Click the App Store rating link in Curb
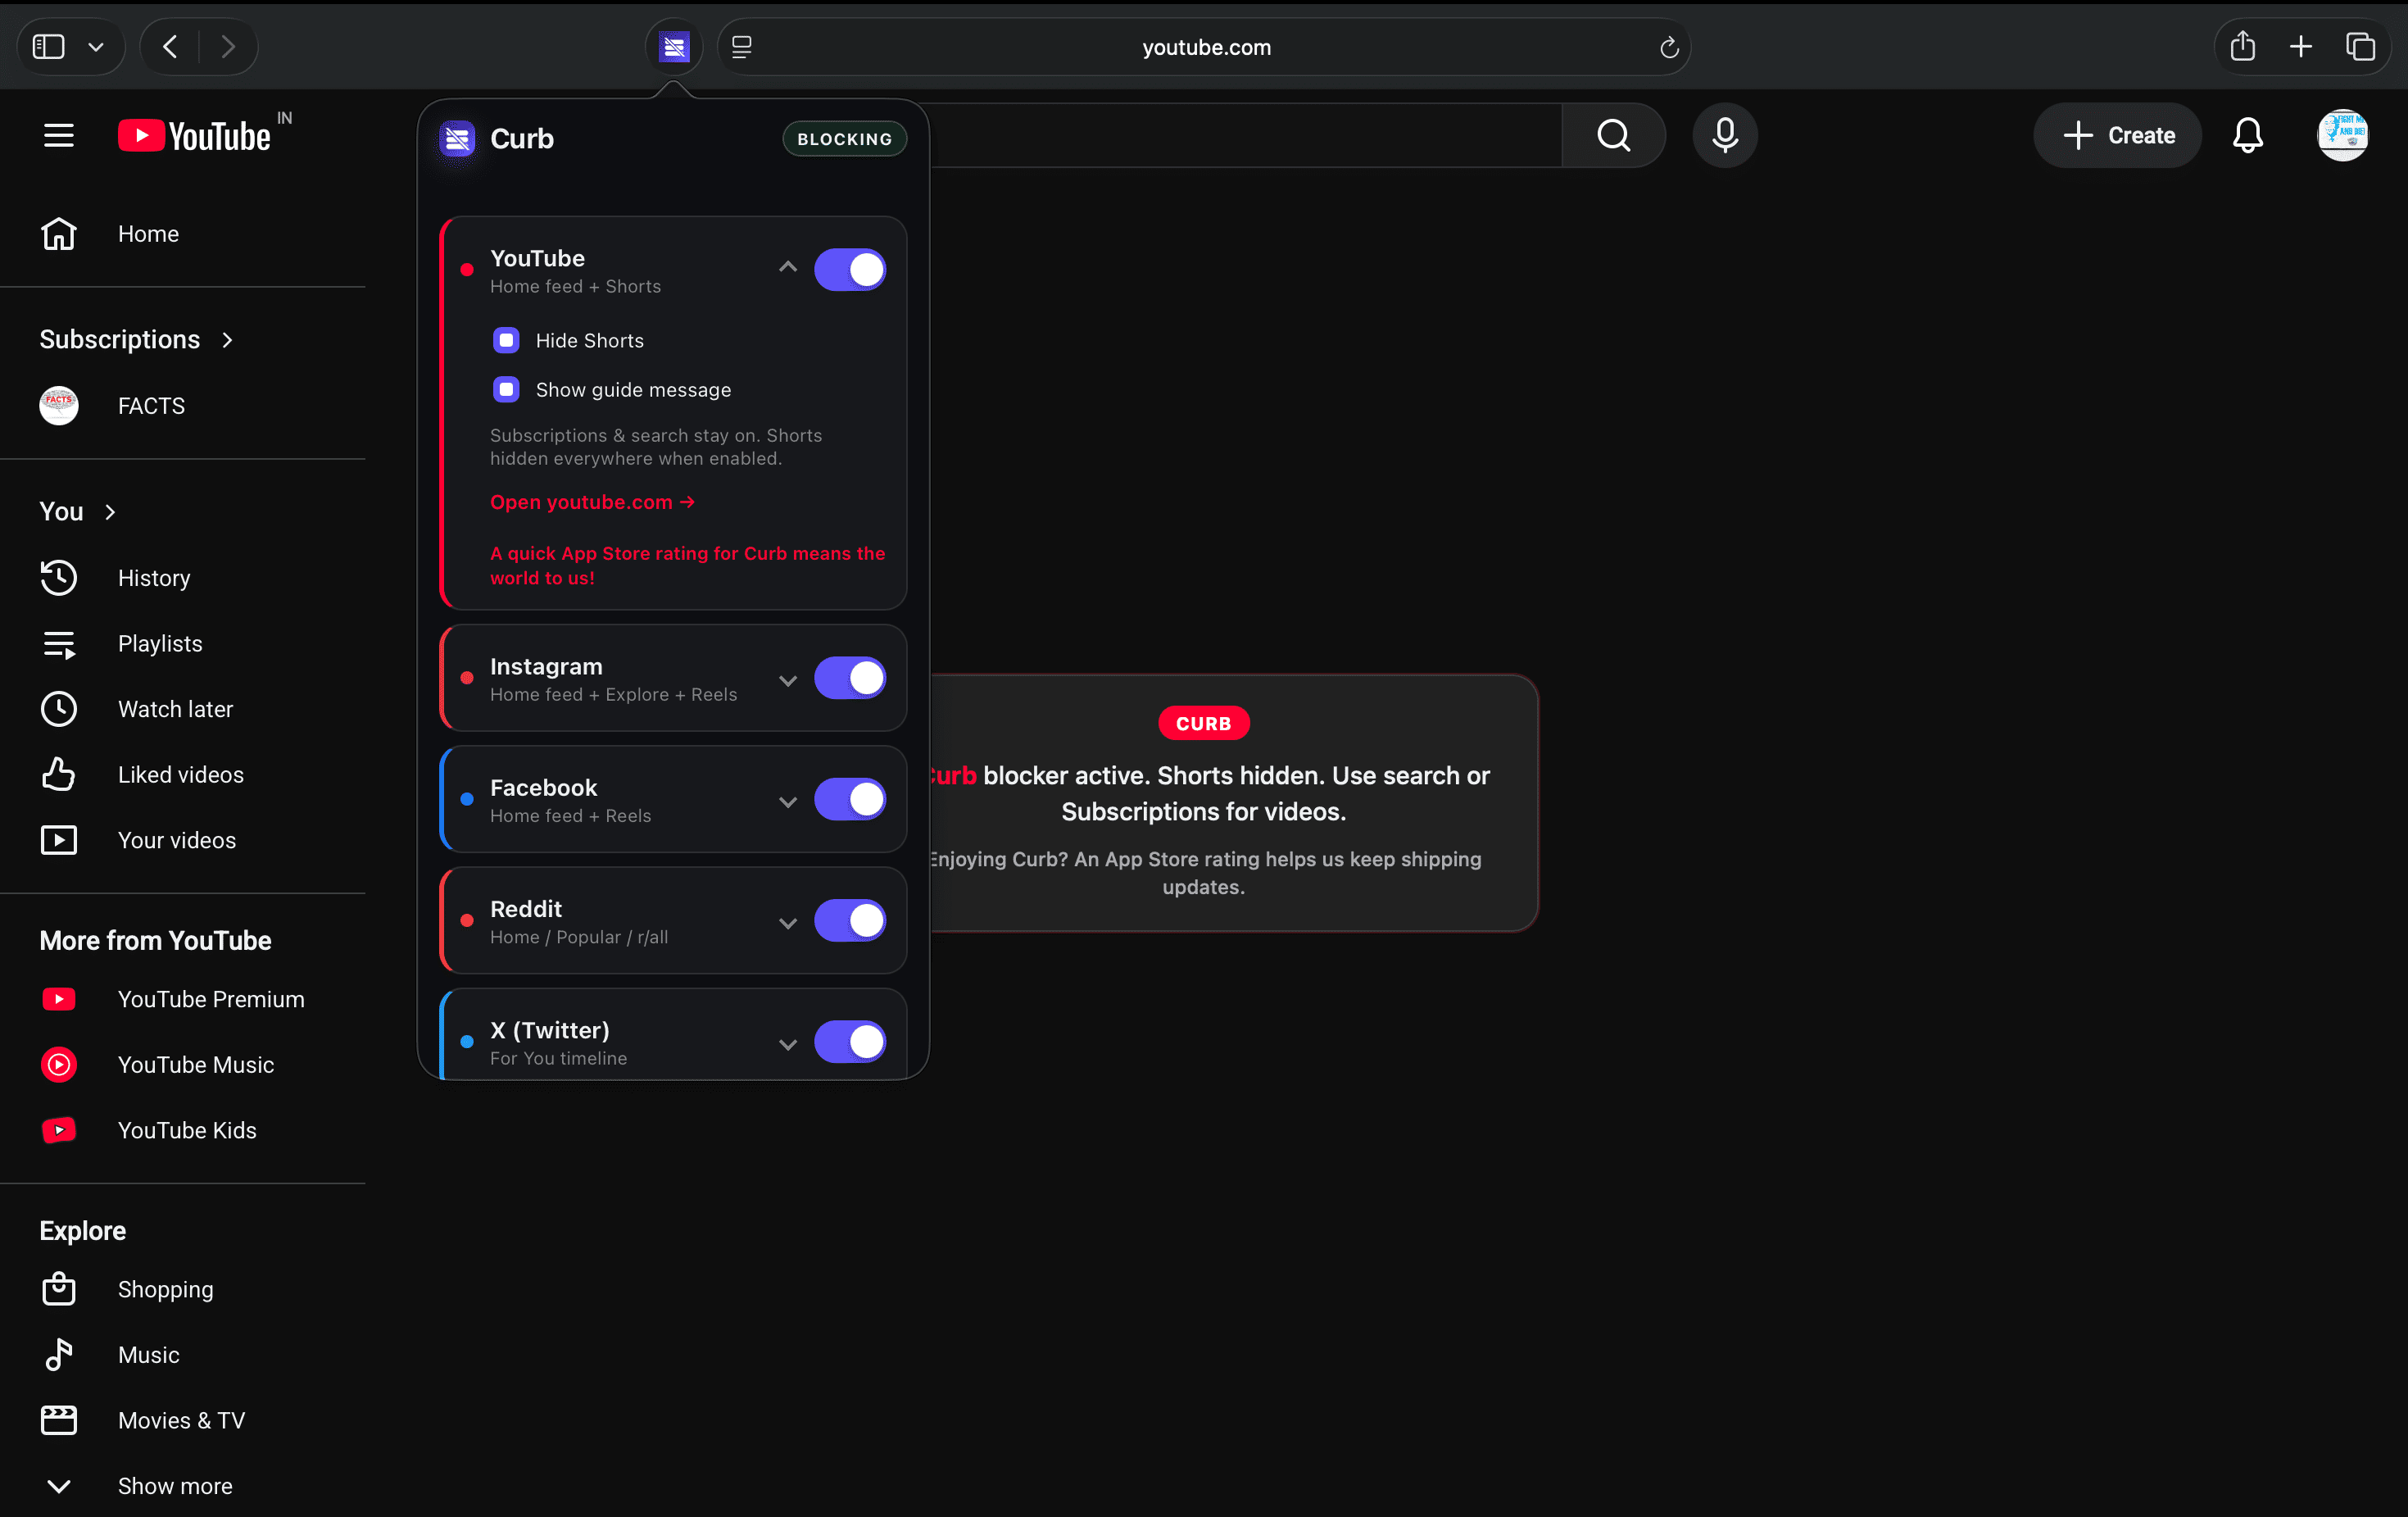Image resolution: width=2408 pixels, height=1517 pixels. (688, 566)
